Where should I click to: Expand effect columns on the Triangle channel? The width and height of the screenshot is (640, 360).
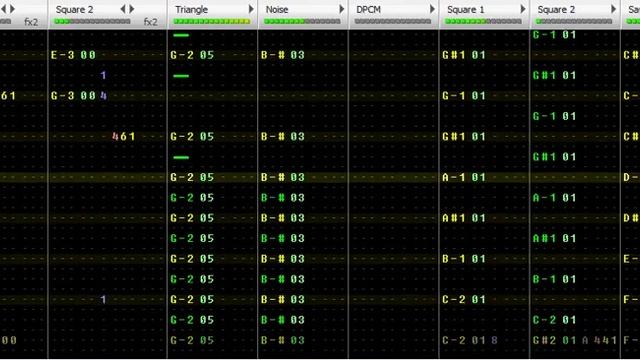(x=251, y=9)
